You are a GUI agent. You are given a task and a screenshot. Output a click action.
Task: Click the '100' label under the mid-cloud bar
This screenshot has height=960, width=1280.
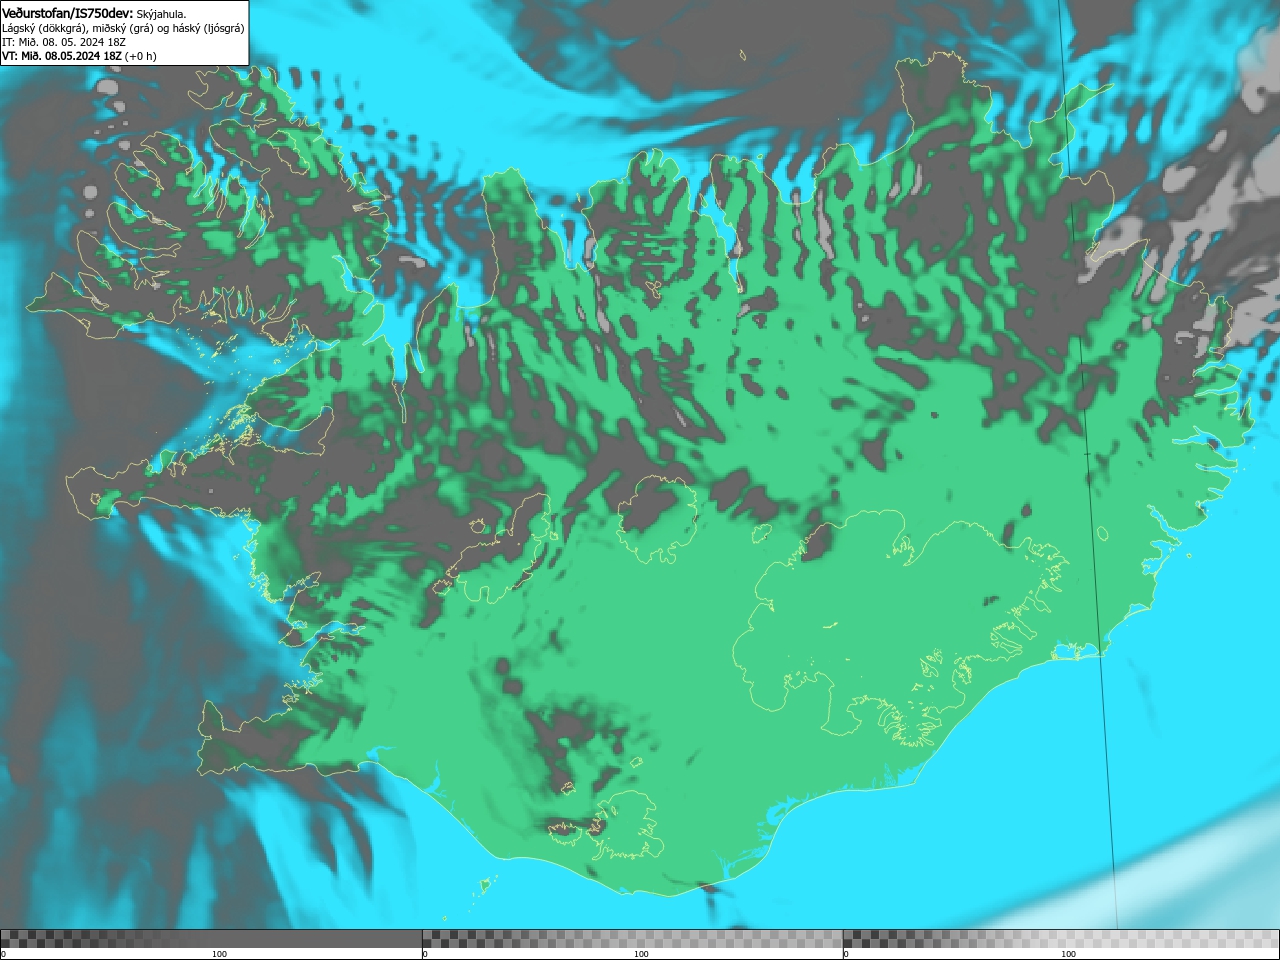pyautogui.click(x=641, y=954)
